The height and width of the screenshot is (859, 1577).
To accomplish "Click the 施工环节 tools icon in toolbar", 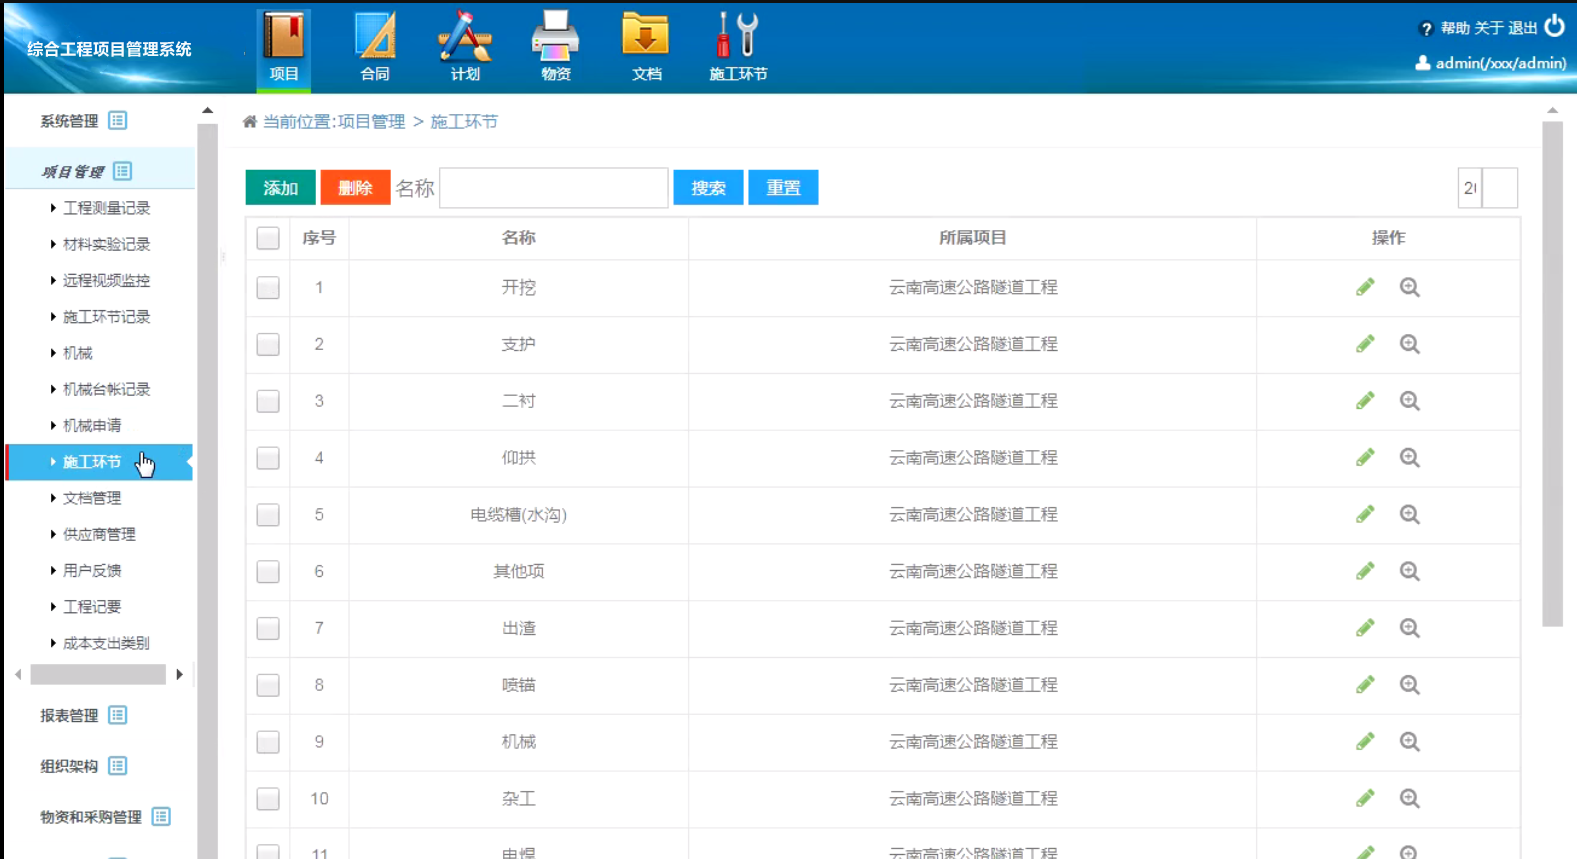I will point(738,47).
